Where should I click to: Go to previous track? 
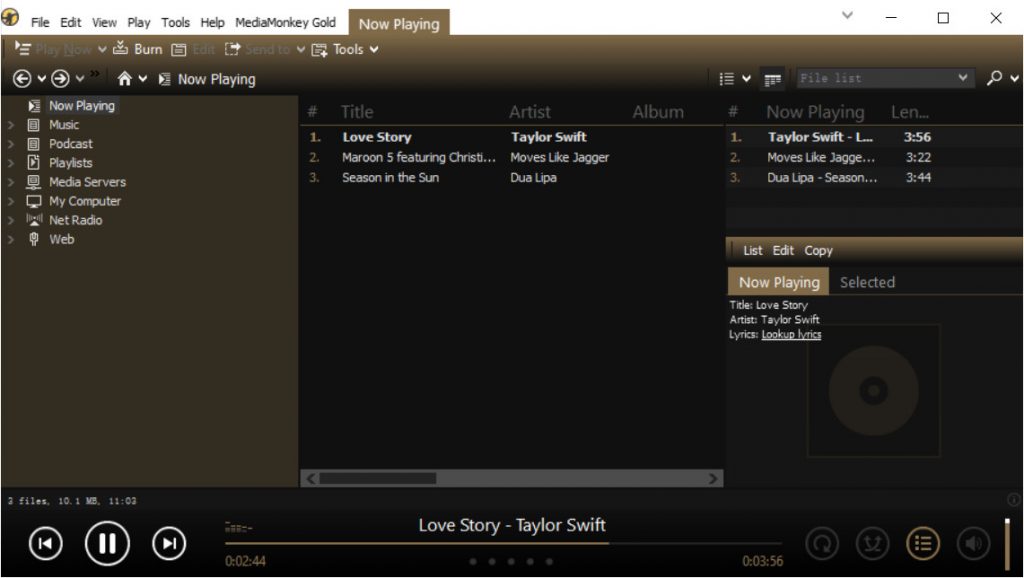pyautogui.click(x=46, y=543)
